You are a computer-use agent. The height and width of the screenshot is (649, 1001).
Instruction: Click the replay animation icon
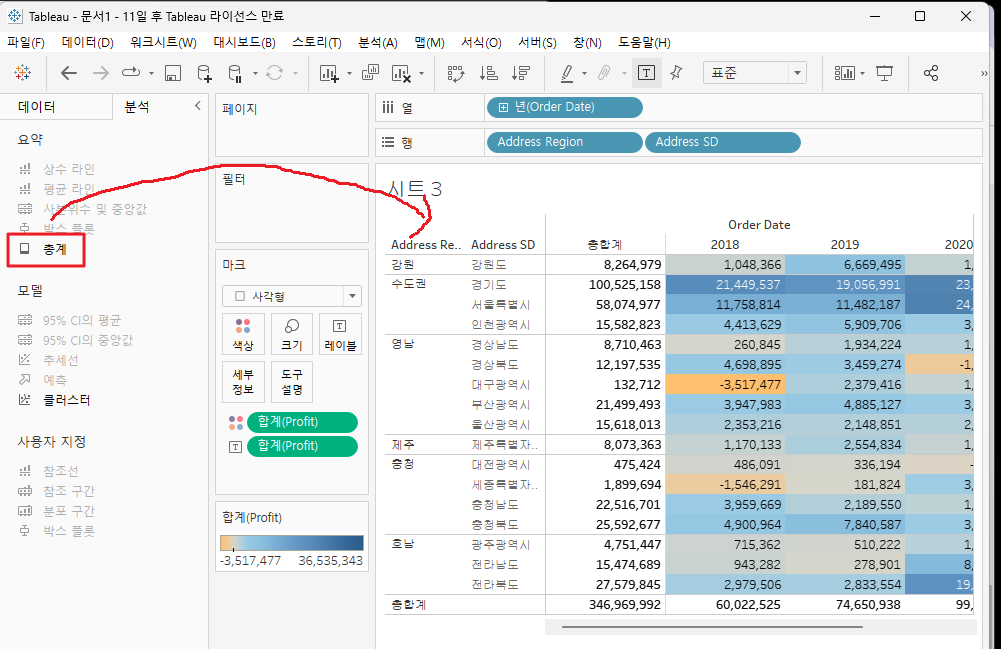coord(131,73)
